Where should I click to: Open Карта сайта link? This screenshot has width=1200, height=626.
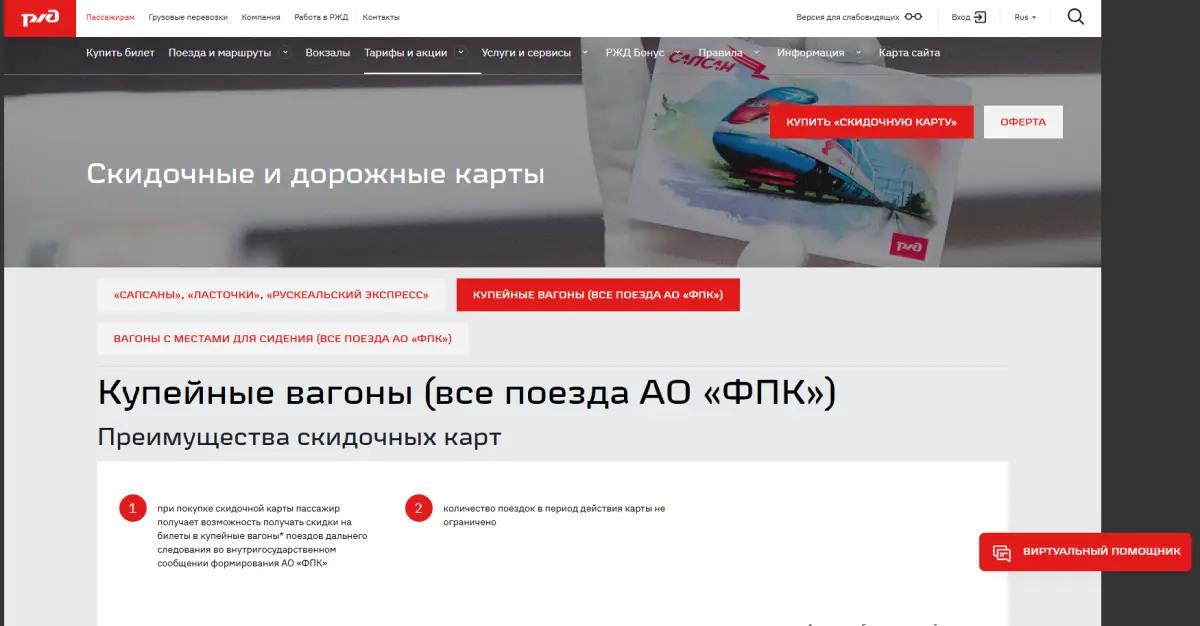tap(909, 53)
